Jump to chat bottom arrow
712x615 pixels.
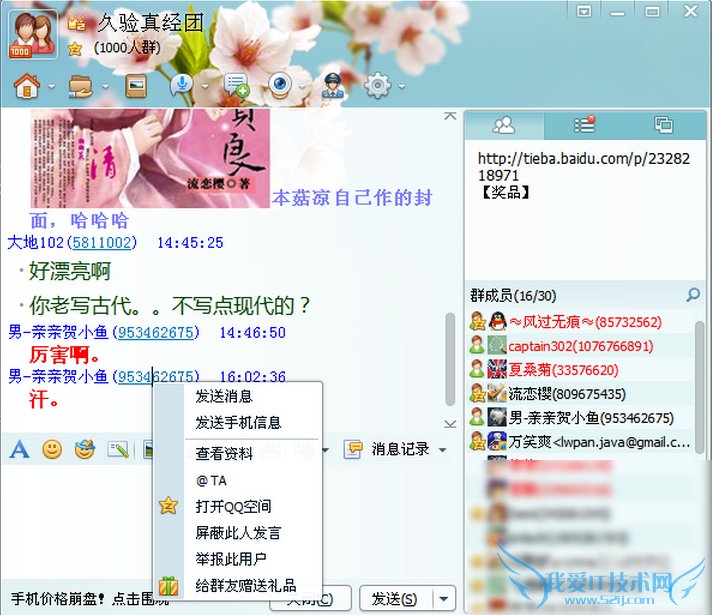click(450, 424)
